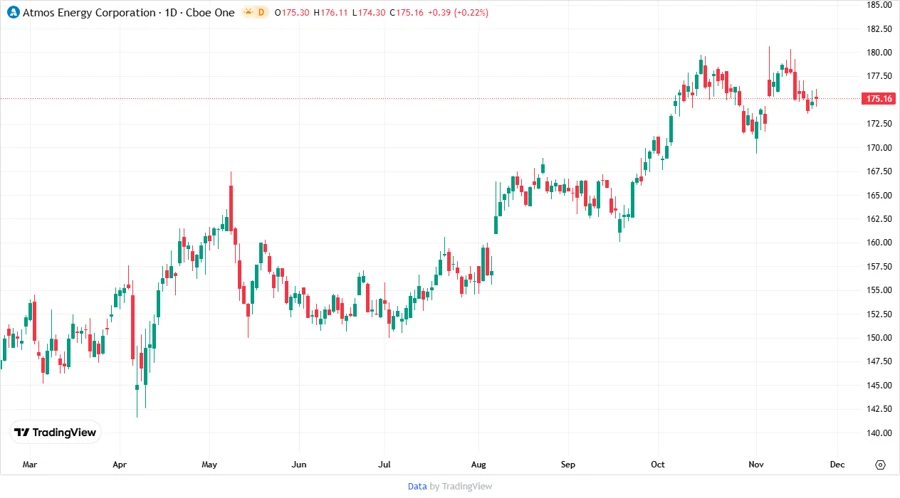
Task: Click the 185.00 price axis label
Action: coord(879,5)
